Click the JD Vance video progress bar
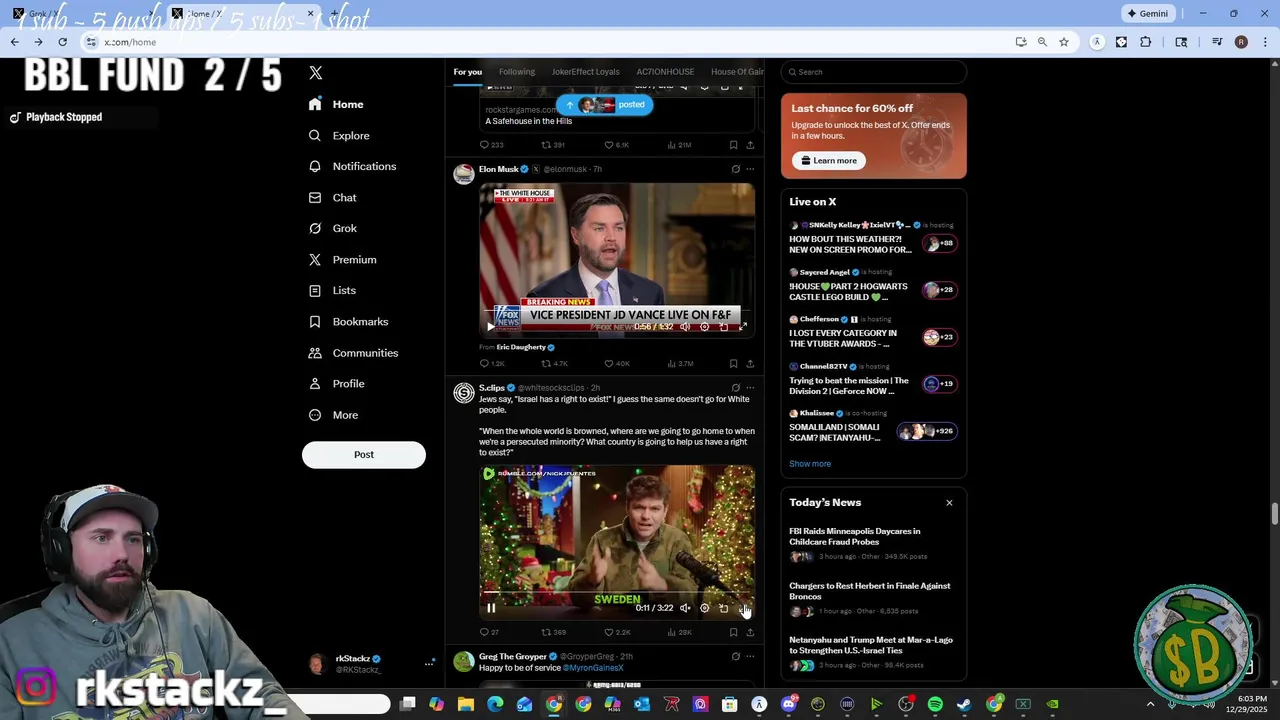This screenshot has height=720, width=1280. (x=617, y=311)
